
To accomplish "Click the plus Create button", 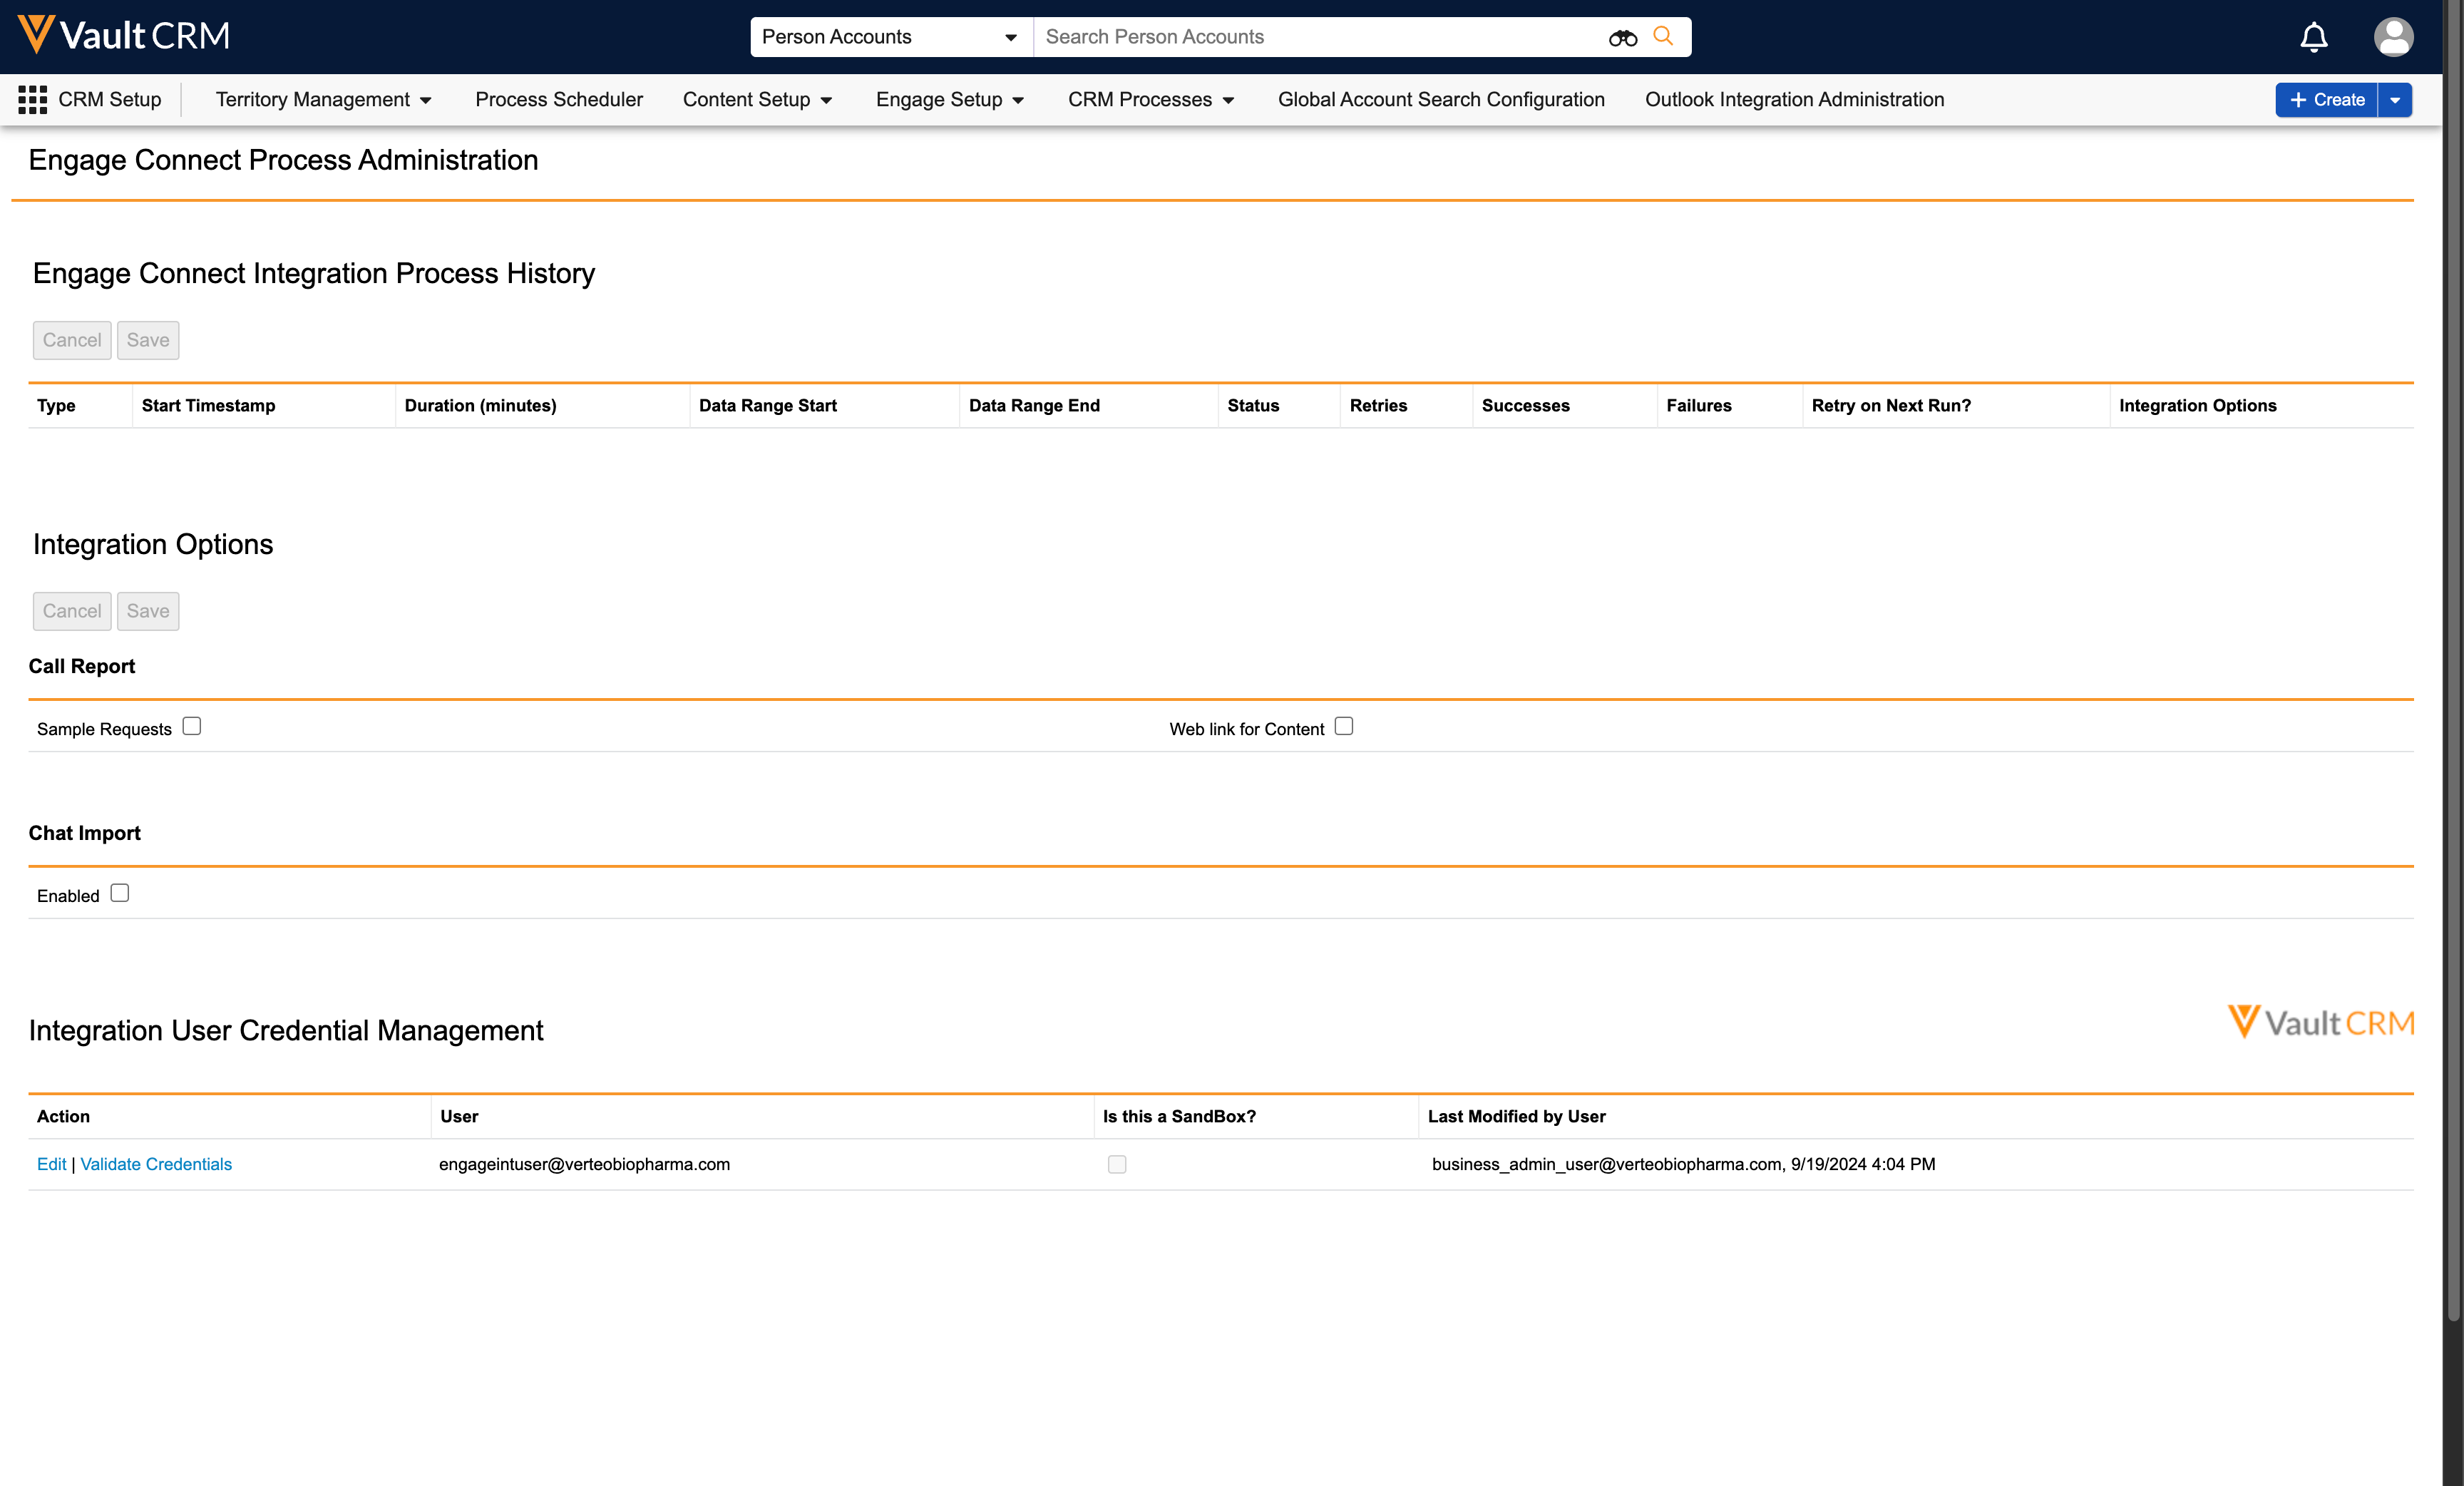I will 2326,100.
